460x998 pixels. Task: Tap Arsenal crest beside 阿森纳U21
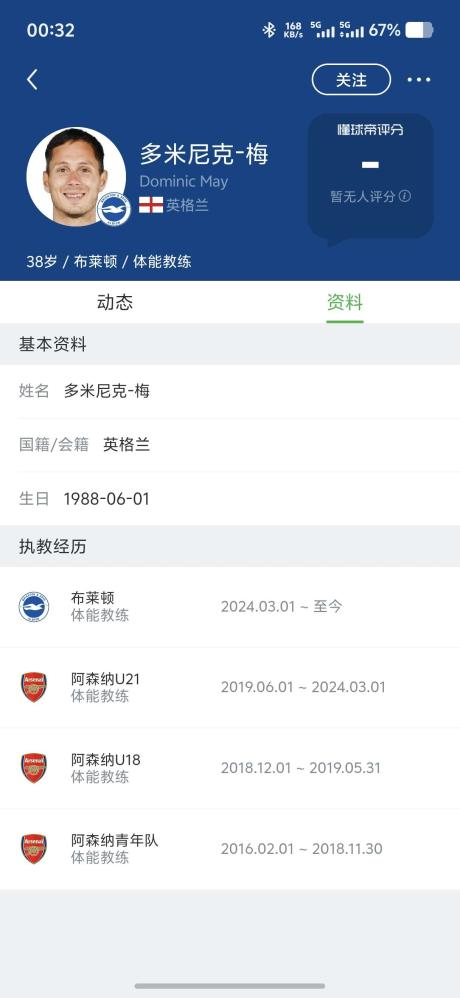(x=34, y=687)
